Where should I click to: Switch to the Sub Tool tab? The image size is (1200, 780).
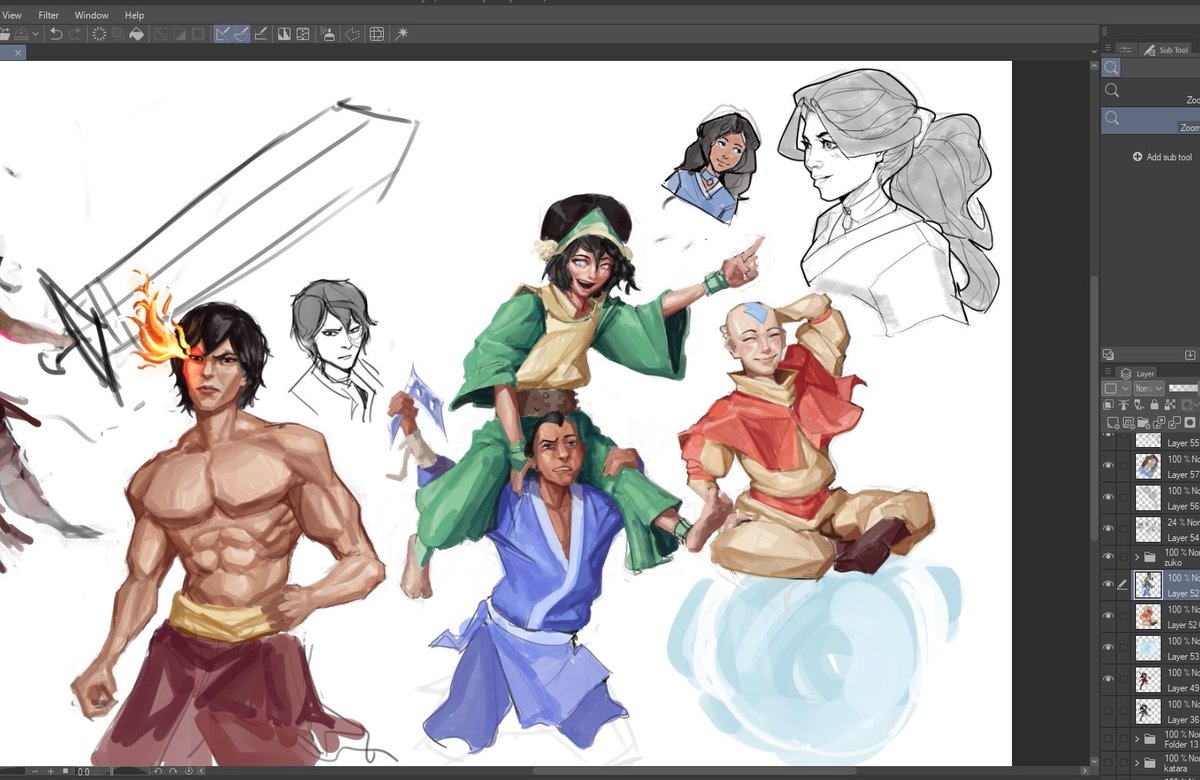pos(1166,49)
